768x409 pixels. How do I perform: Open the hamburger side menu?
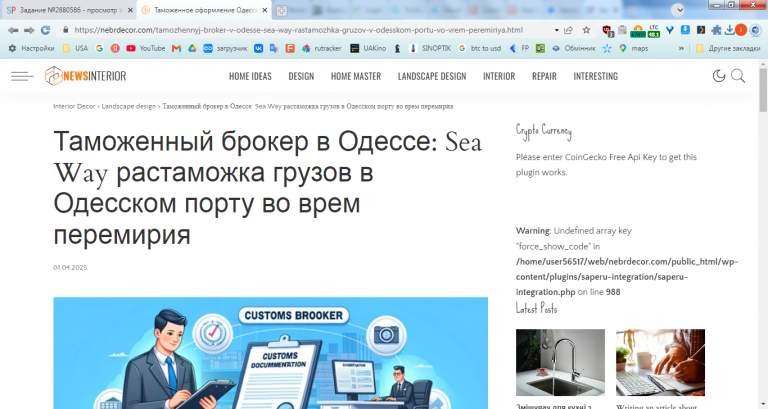[22, 76]
